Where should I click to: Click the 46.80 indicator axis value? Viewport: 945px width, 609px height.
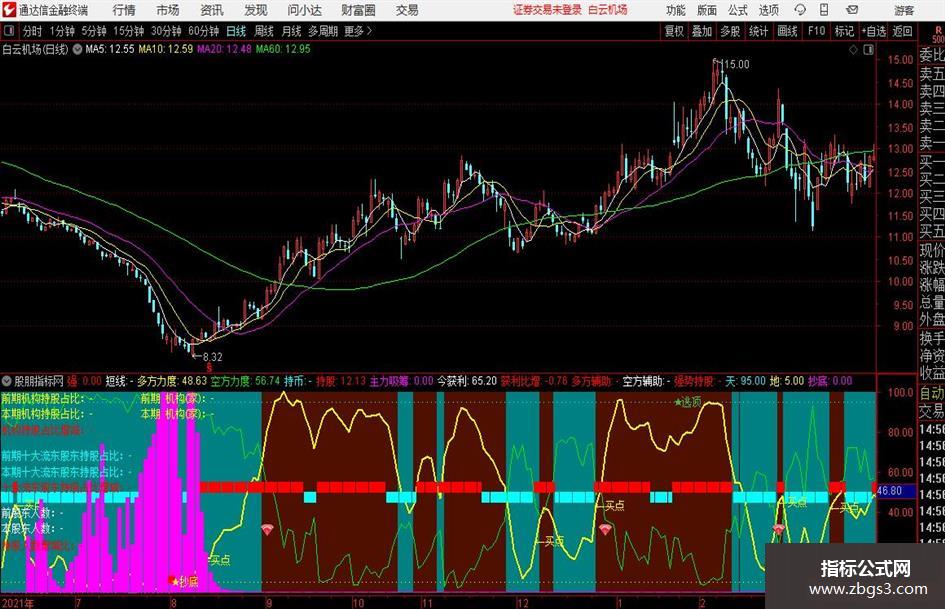click(890, 491)
